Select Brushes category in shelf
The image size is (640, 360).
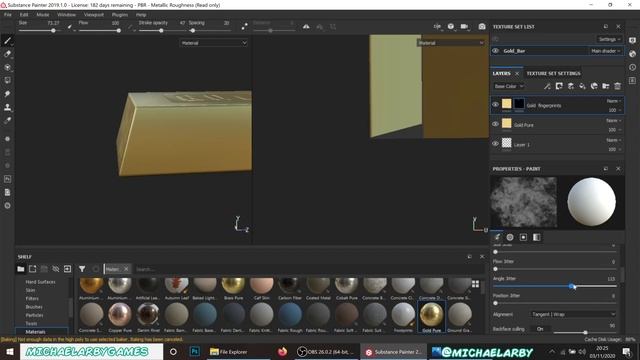(34, 307)
